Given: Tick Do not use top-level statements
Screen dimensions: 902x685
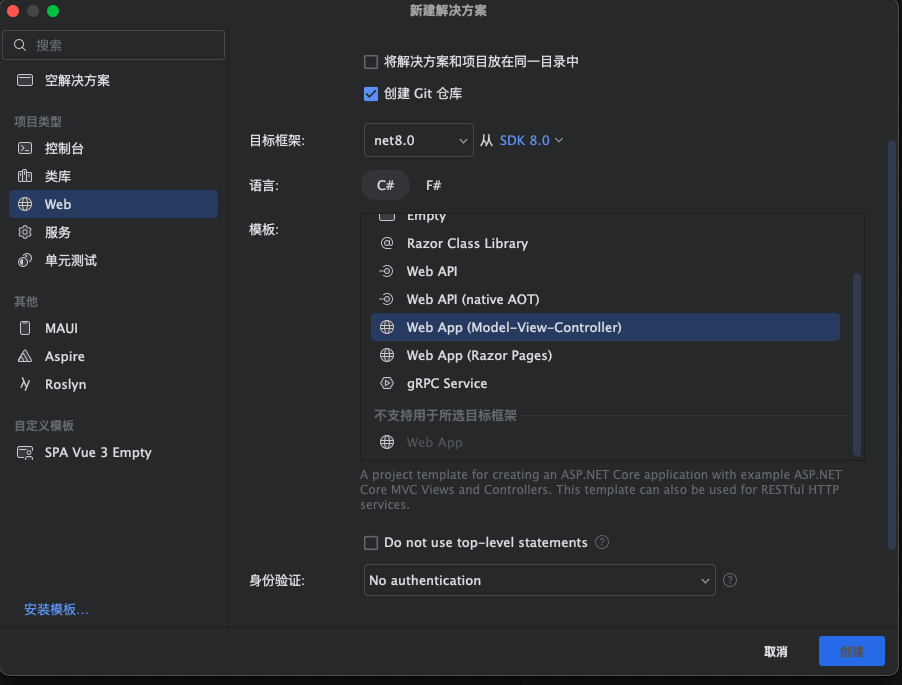Looking at the screenshot, I should click(x=371, y=542).
